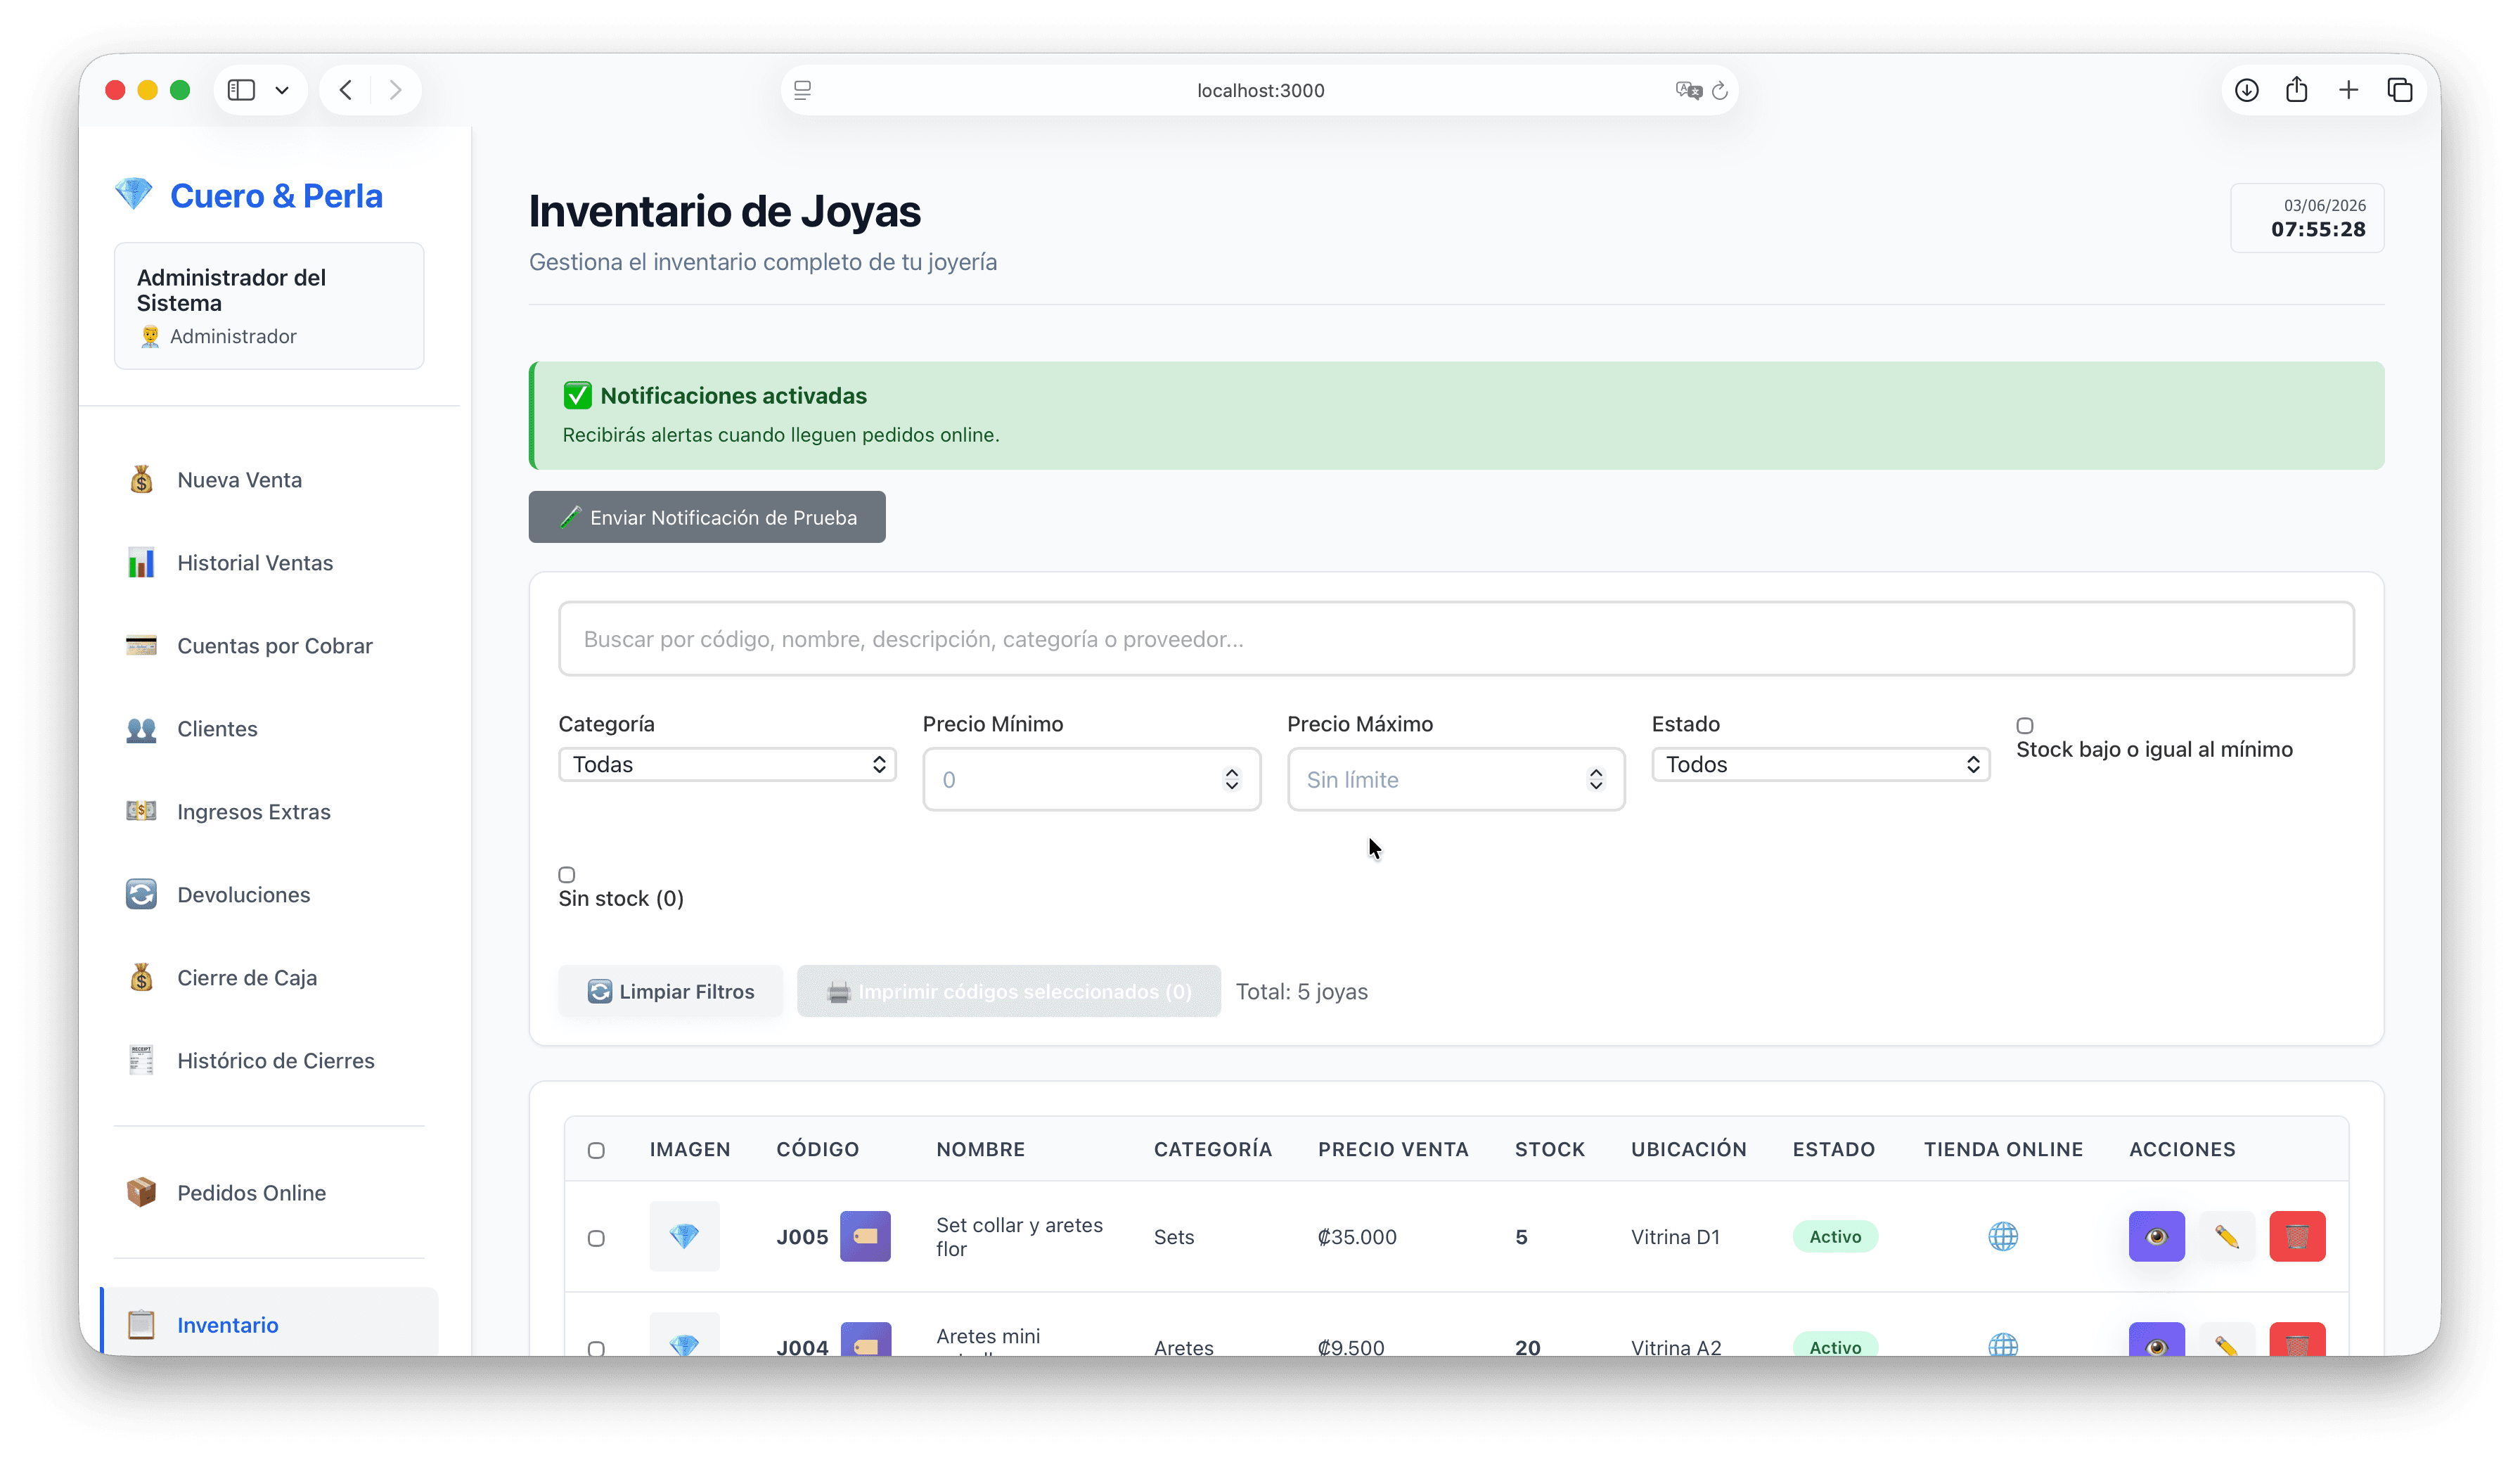Open Histórico de Cierres

269,1061
